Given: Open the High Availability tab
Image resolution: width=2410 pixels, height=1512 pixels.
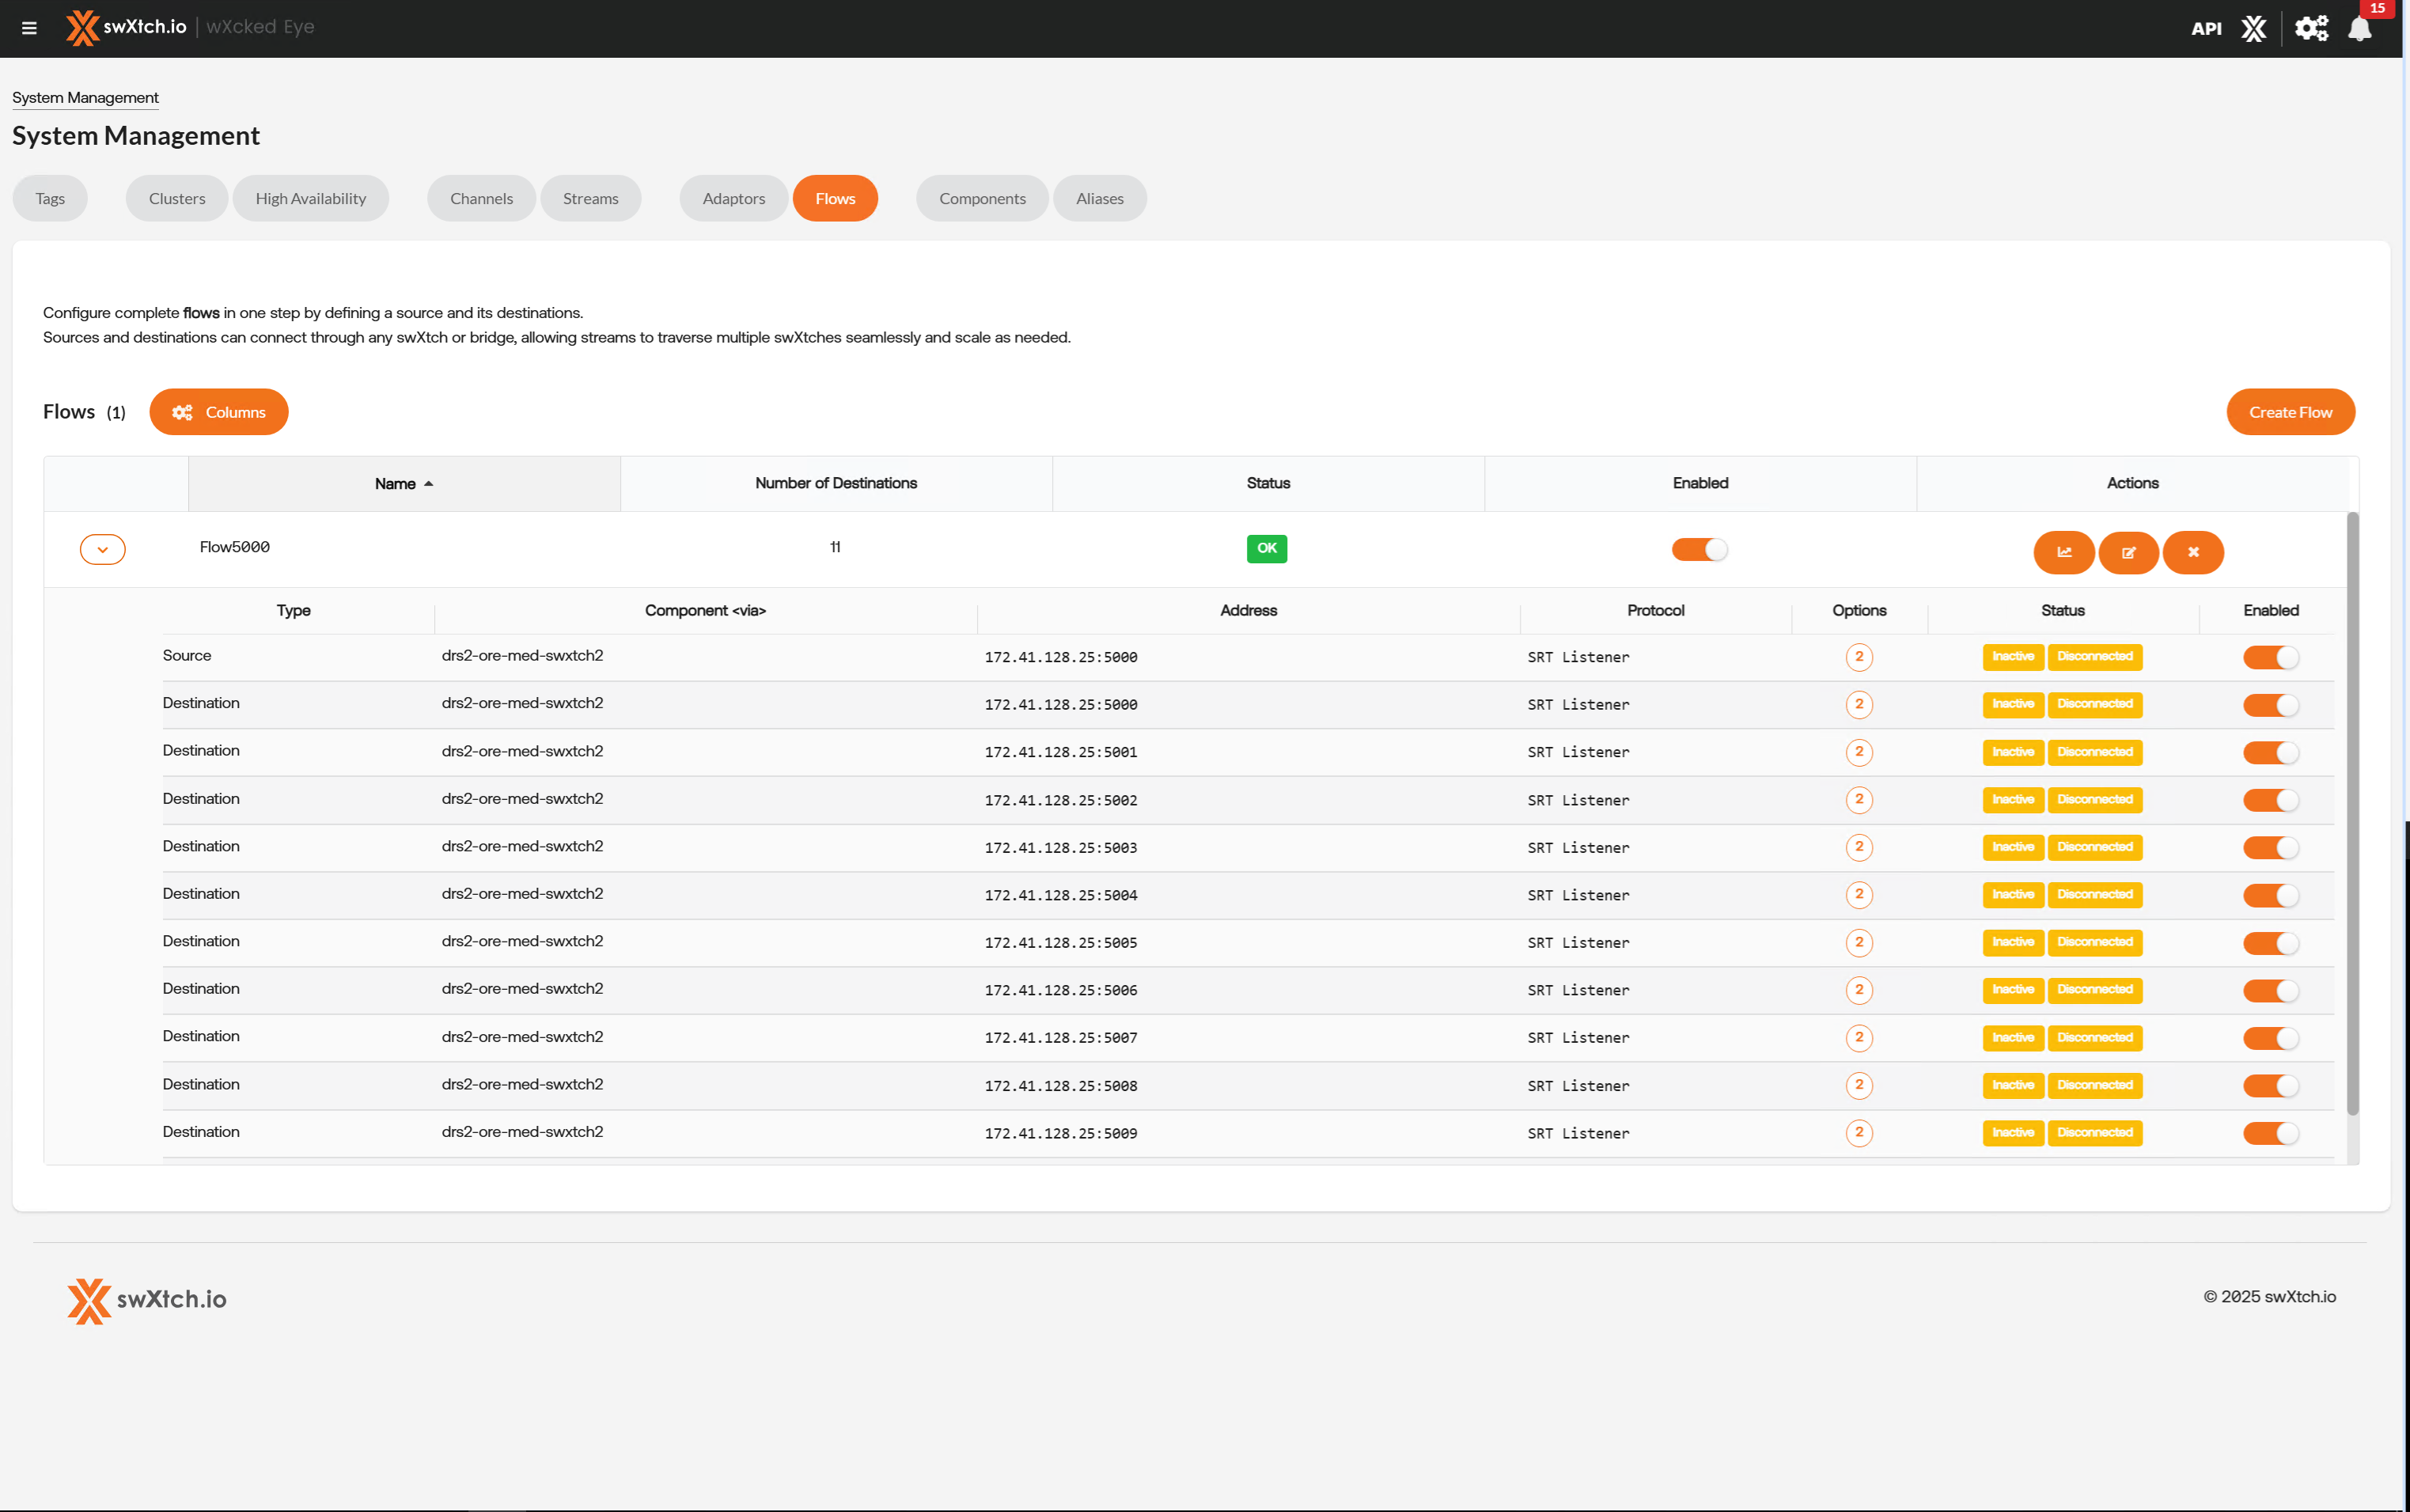Looking at the screenshot, I should point(310,198).
